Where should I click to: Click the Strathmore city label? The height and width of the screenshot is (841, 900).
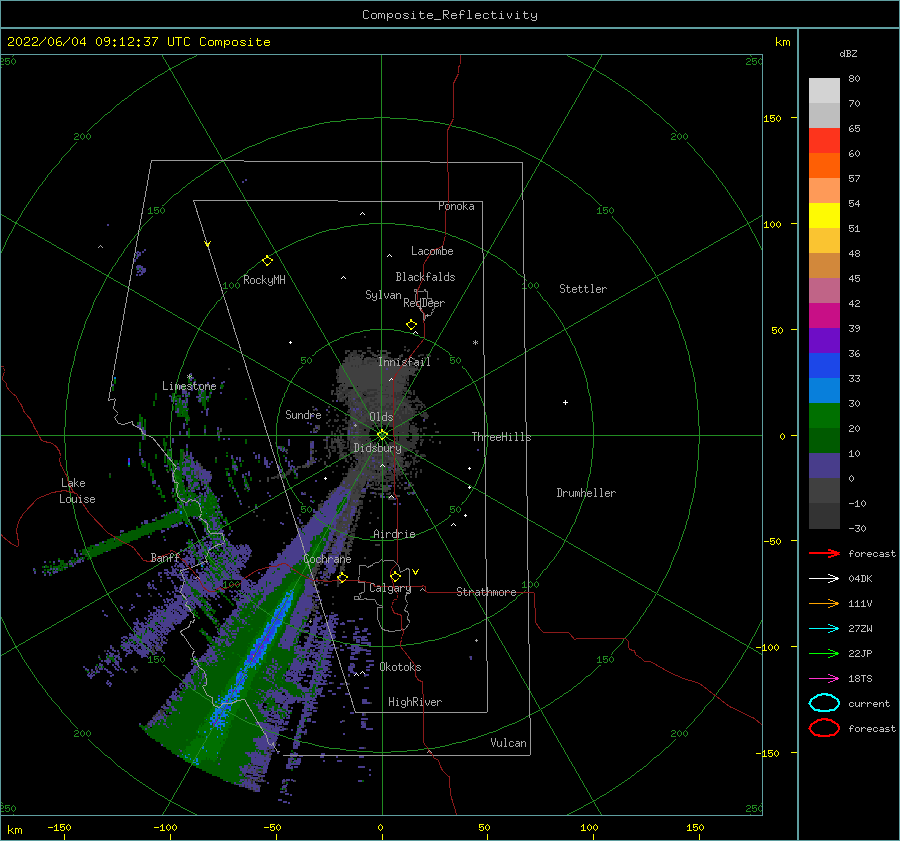click(486, 592)
